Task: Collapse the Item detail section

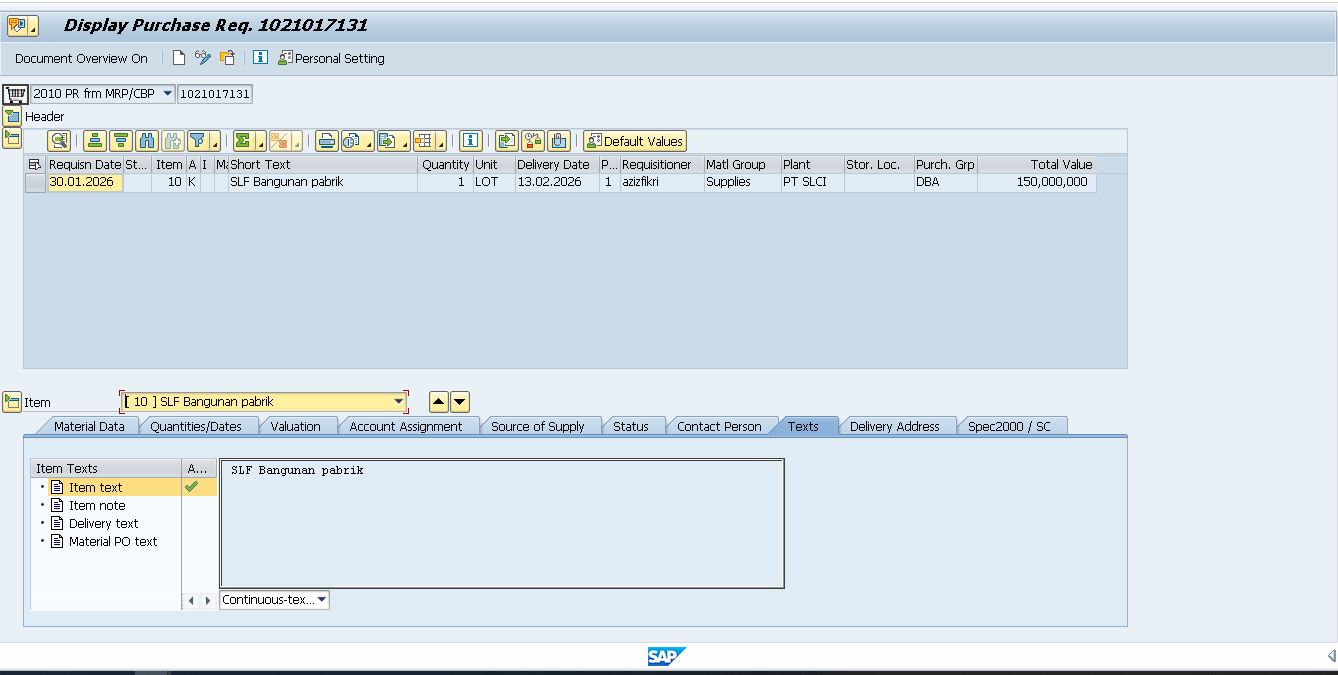Action: [12, 402]
